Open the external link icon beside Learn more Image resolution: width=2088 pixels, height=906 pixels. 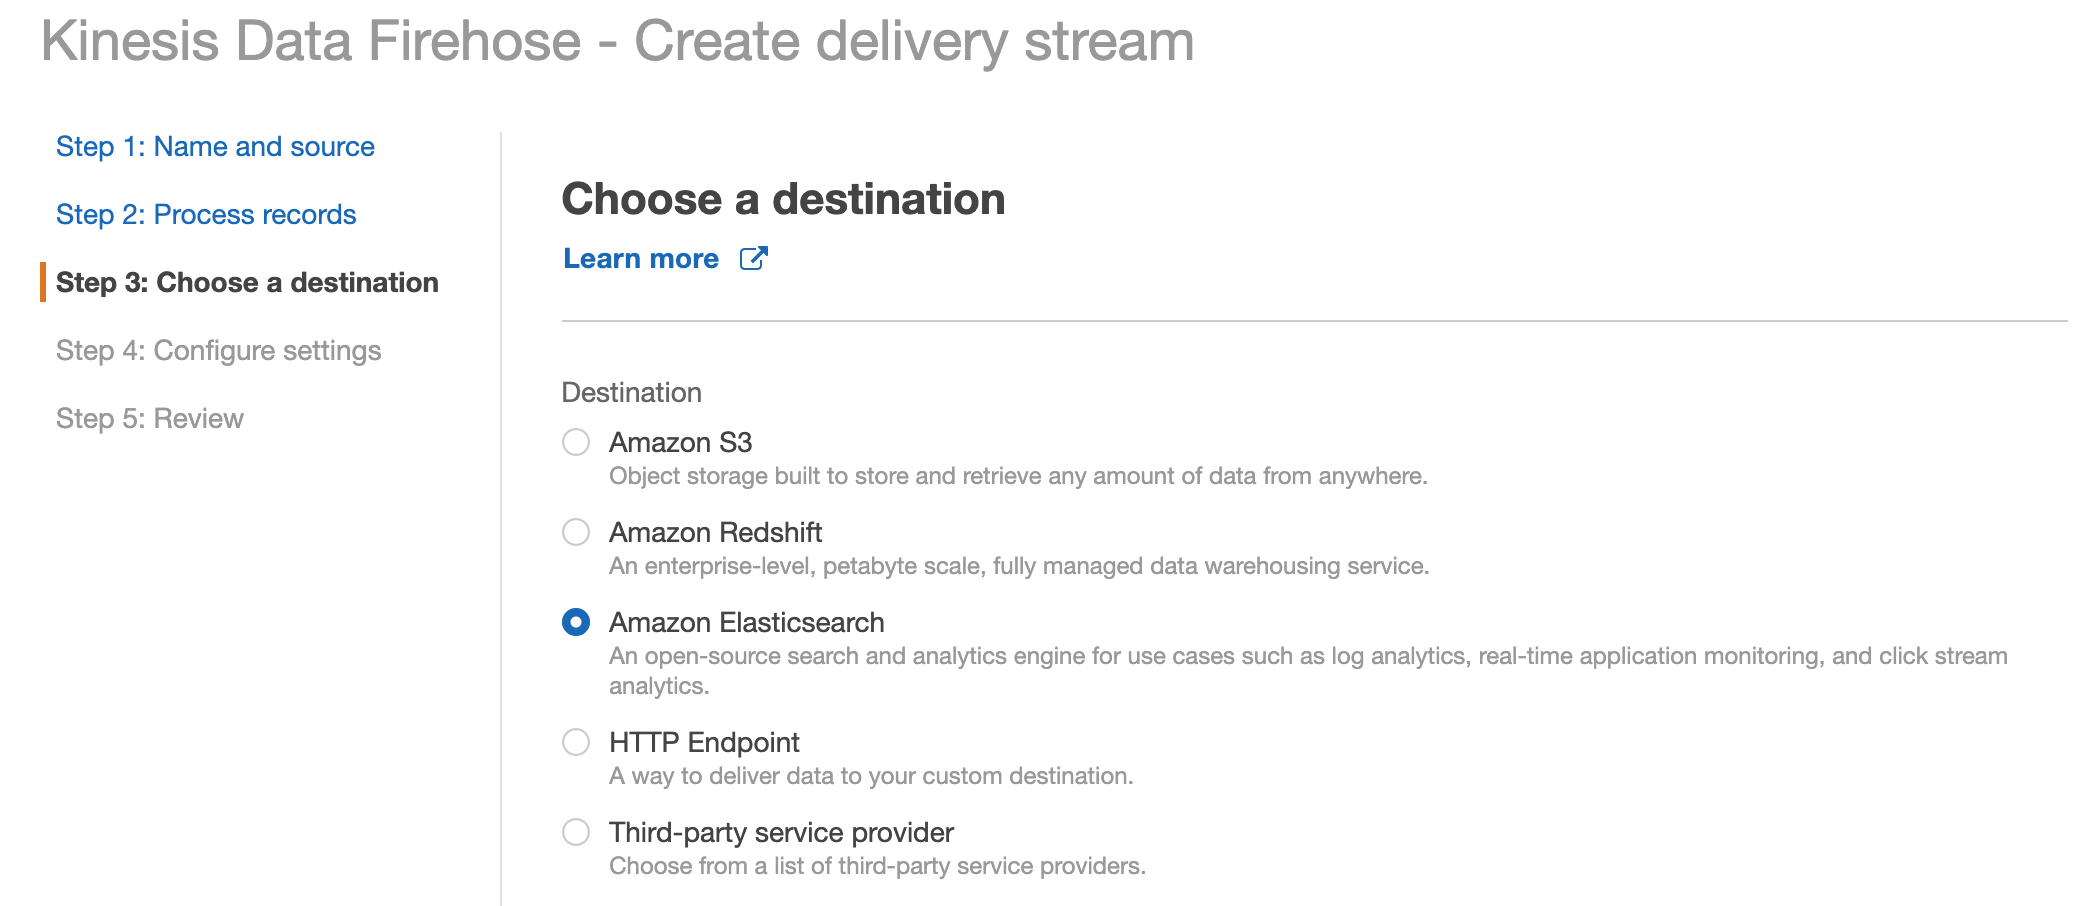tap(753, 258)
